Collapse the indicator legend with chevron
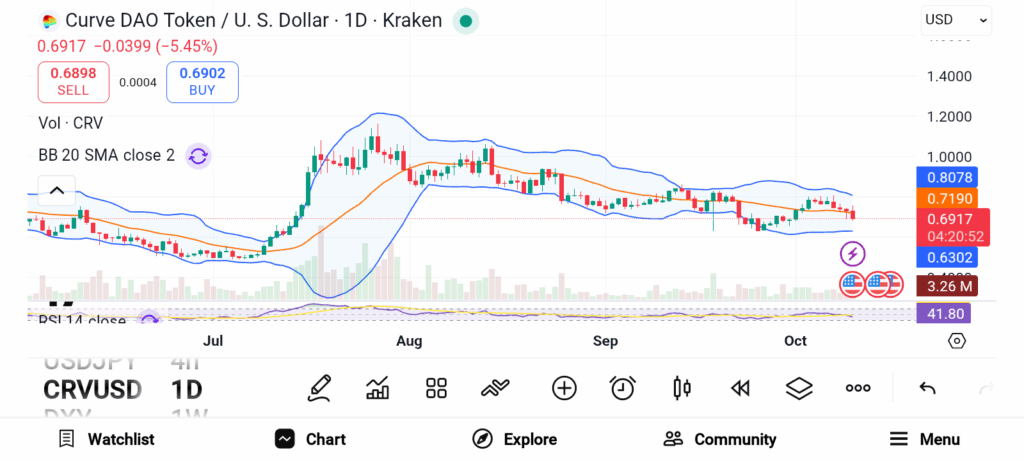 click(x=56, y=190)
